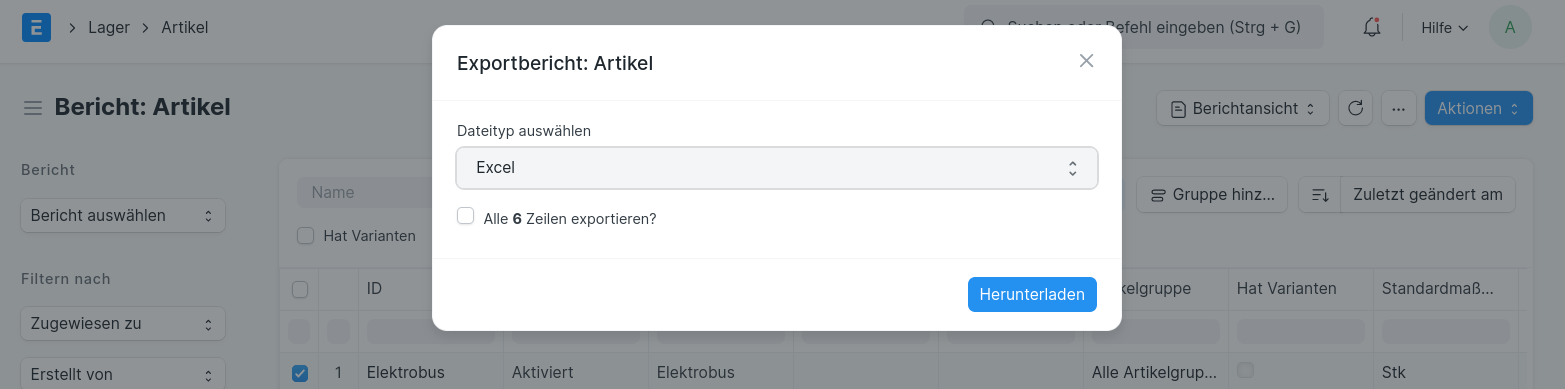Click the Herunterladen button
The width and height of the screenshot is (1565, 389).
point(1032,294)
